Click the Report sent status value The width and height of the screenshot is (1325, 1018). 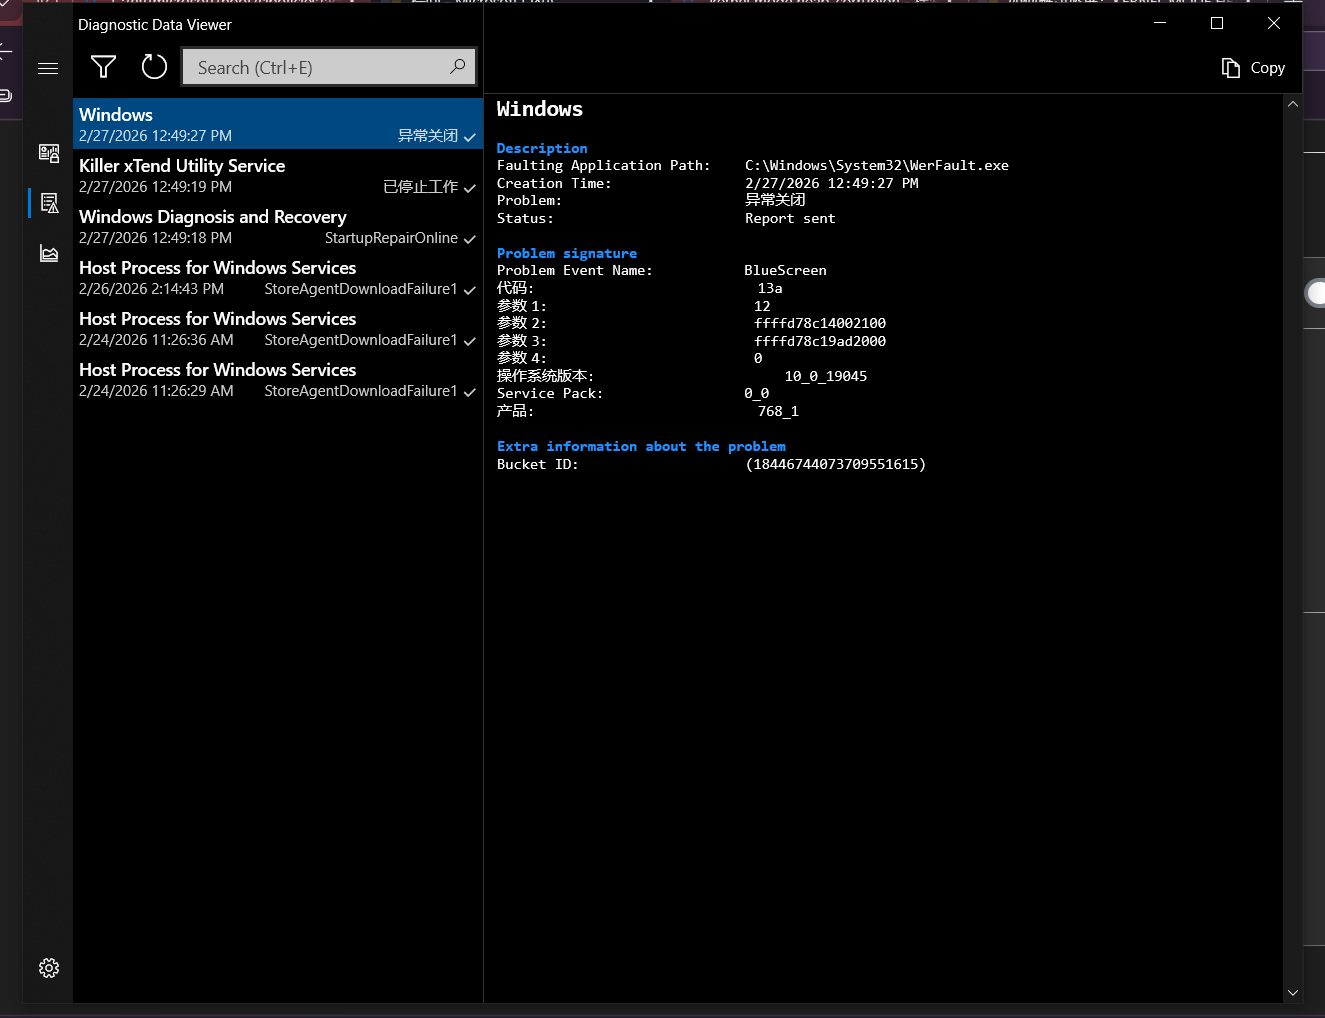click(790, 218)
